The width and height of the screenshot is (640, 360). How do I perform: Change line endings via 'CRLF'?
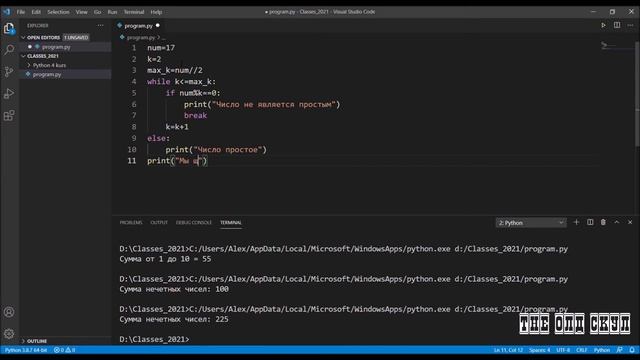[582, 350]
